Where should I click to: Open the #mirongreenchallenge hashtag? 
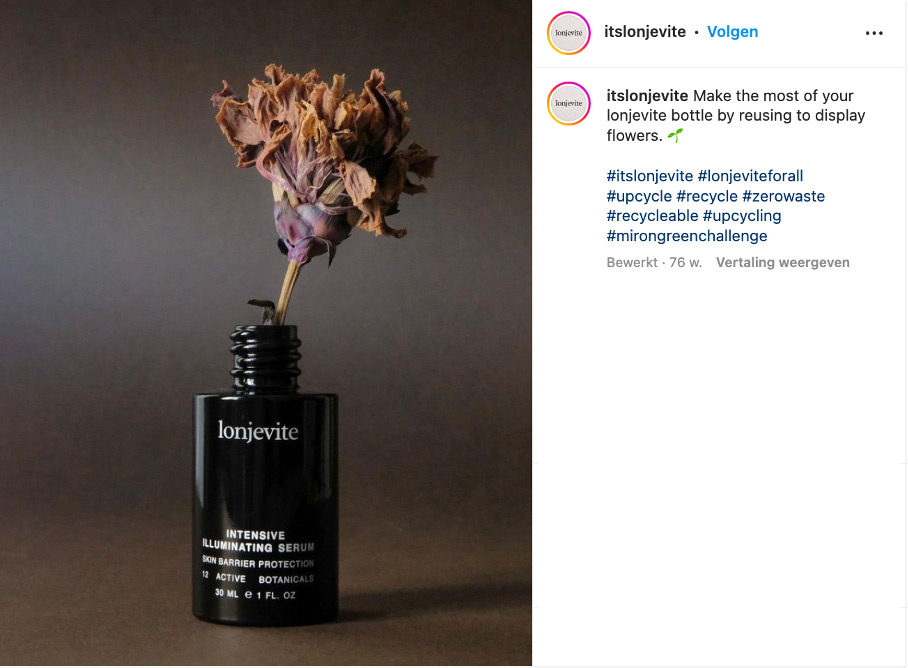pos(687,236)
